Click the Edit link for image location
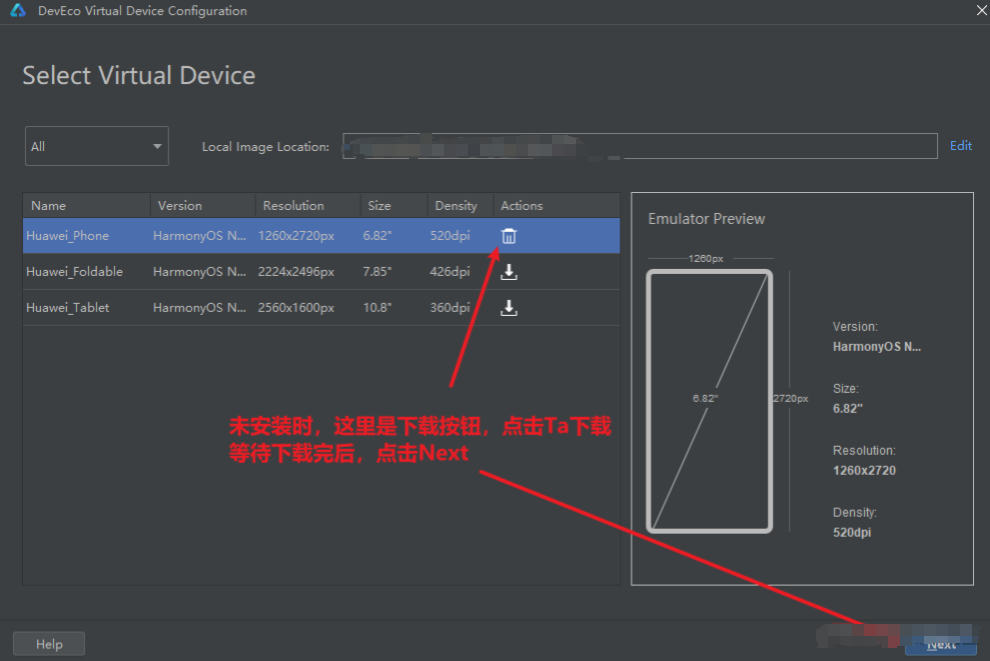The height and width of the screenshot is (661, 990). 960,146
